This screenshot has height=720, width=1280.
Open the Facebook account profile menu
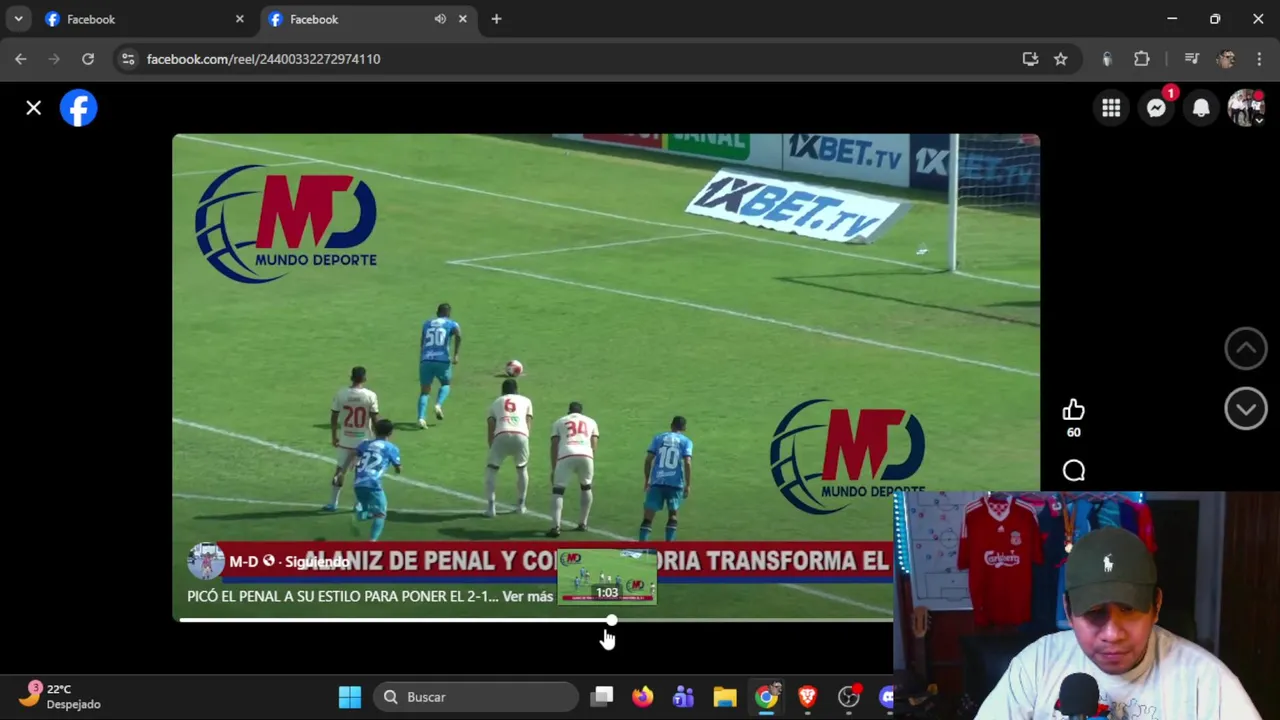point(1246,108)
